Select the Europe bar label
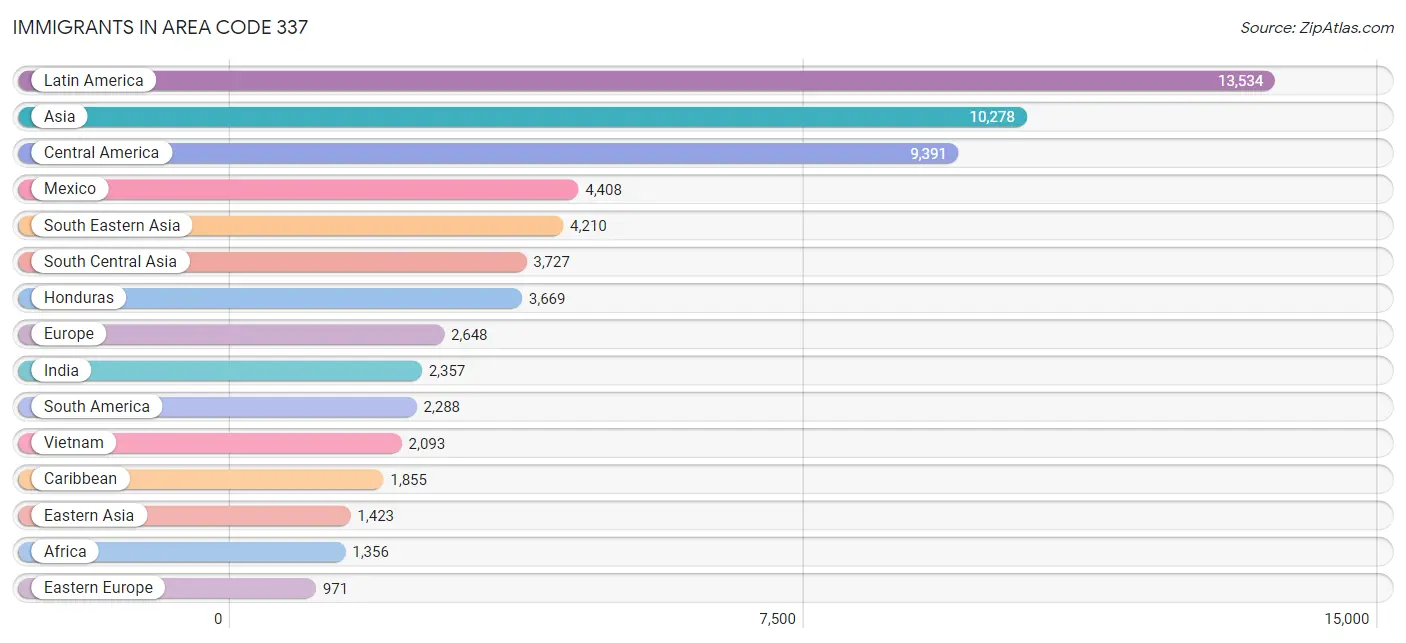Image resolution: width=1406 pixels, height=643 pixels. click(68, 334)
